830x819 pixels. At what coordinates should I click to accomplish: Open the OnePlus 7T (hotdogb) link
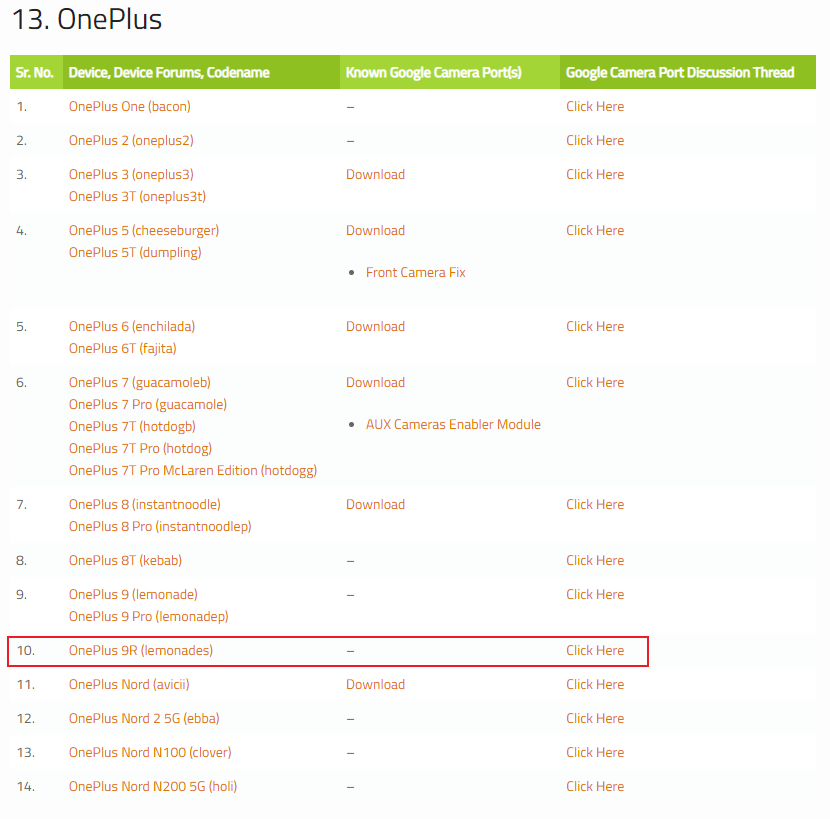coord(132,427)
